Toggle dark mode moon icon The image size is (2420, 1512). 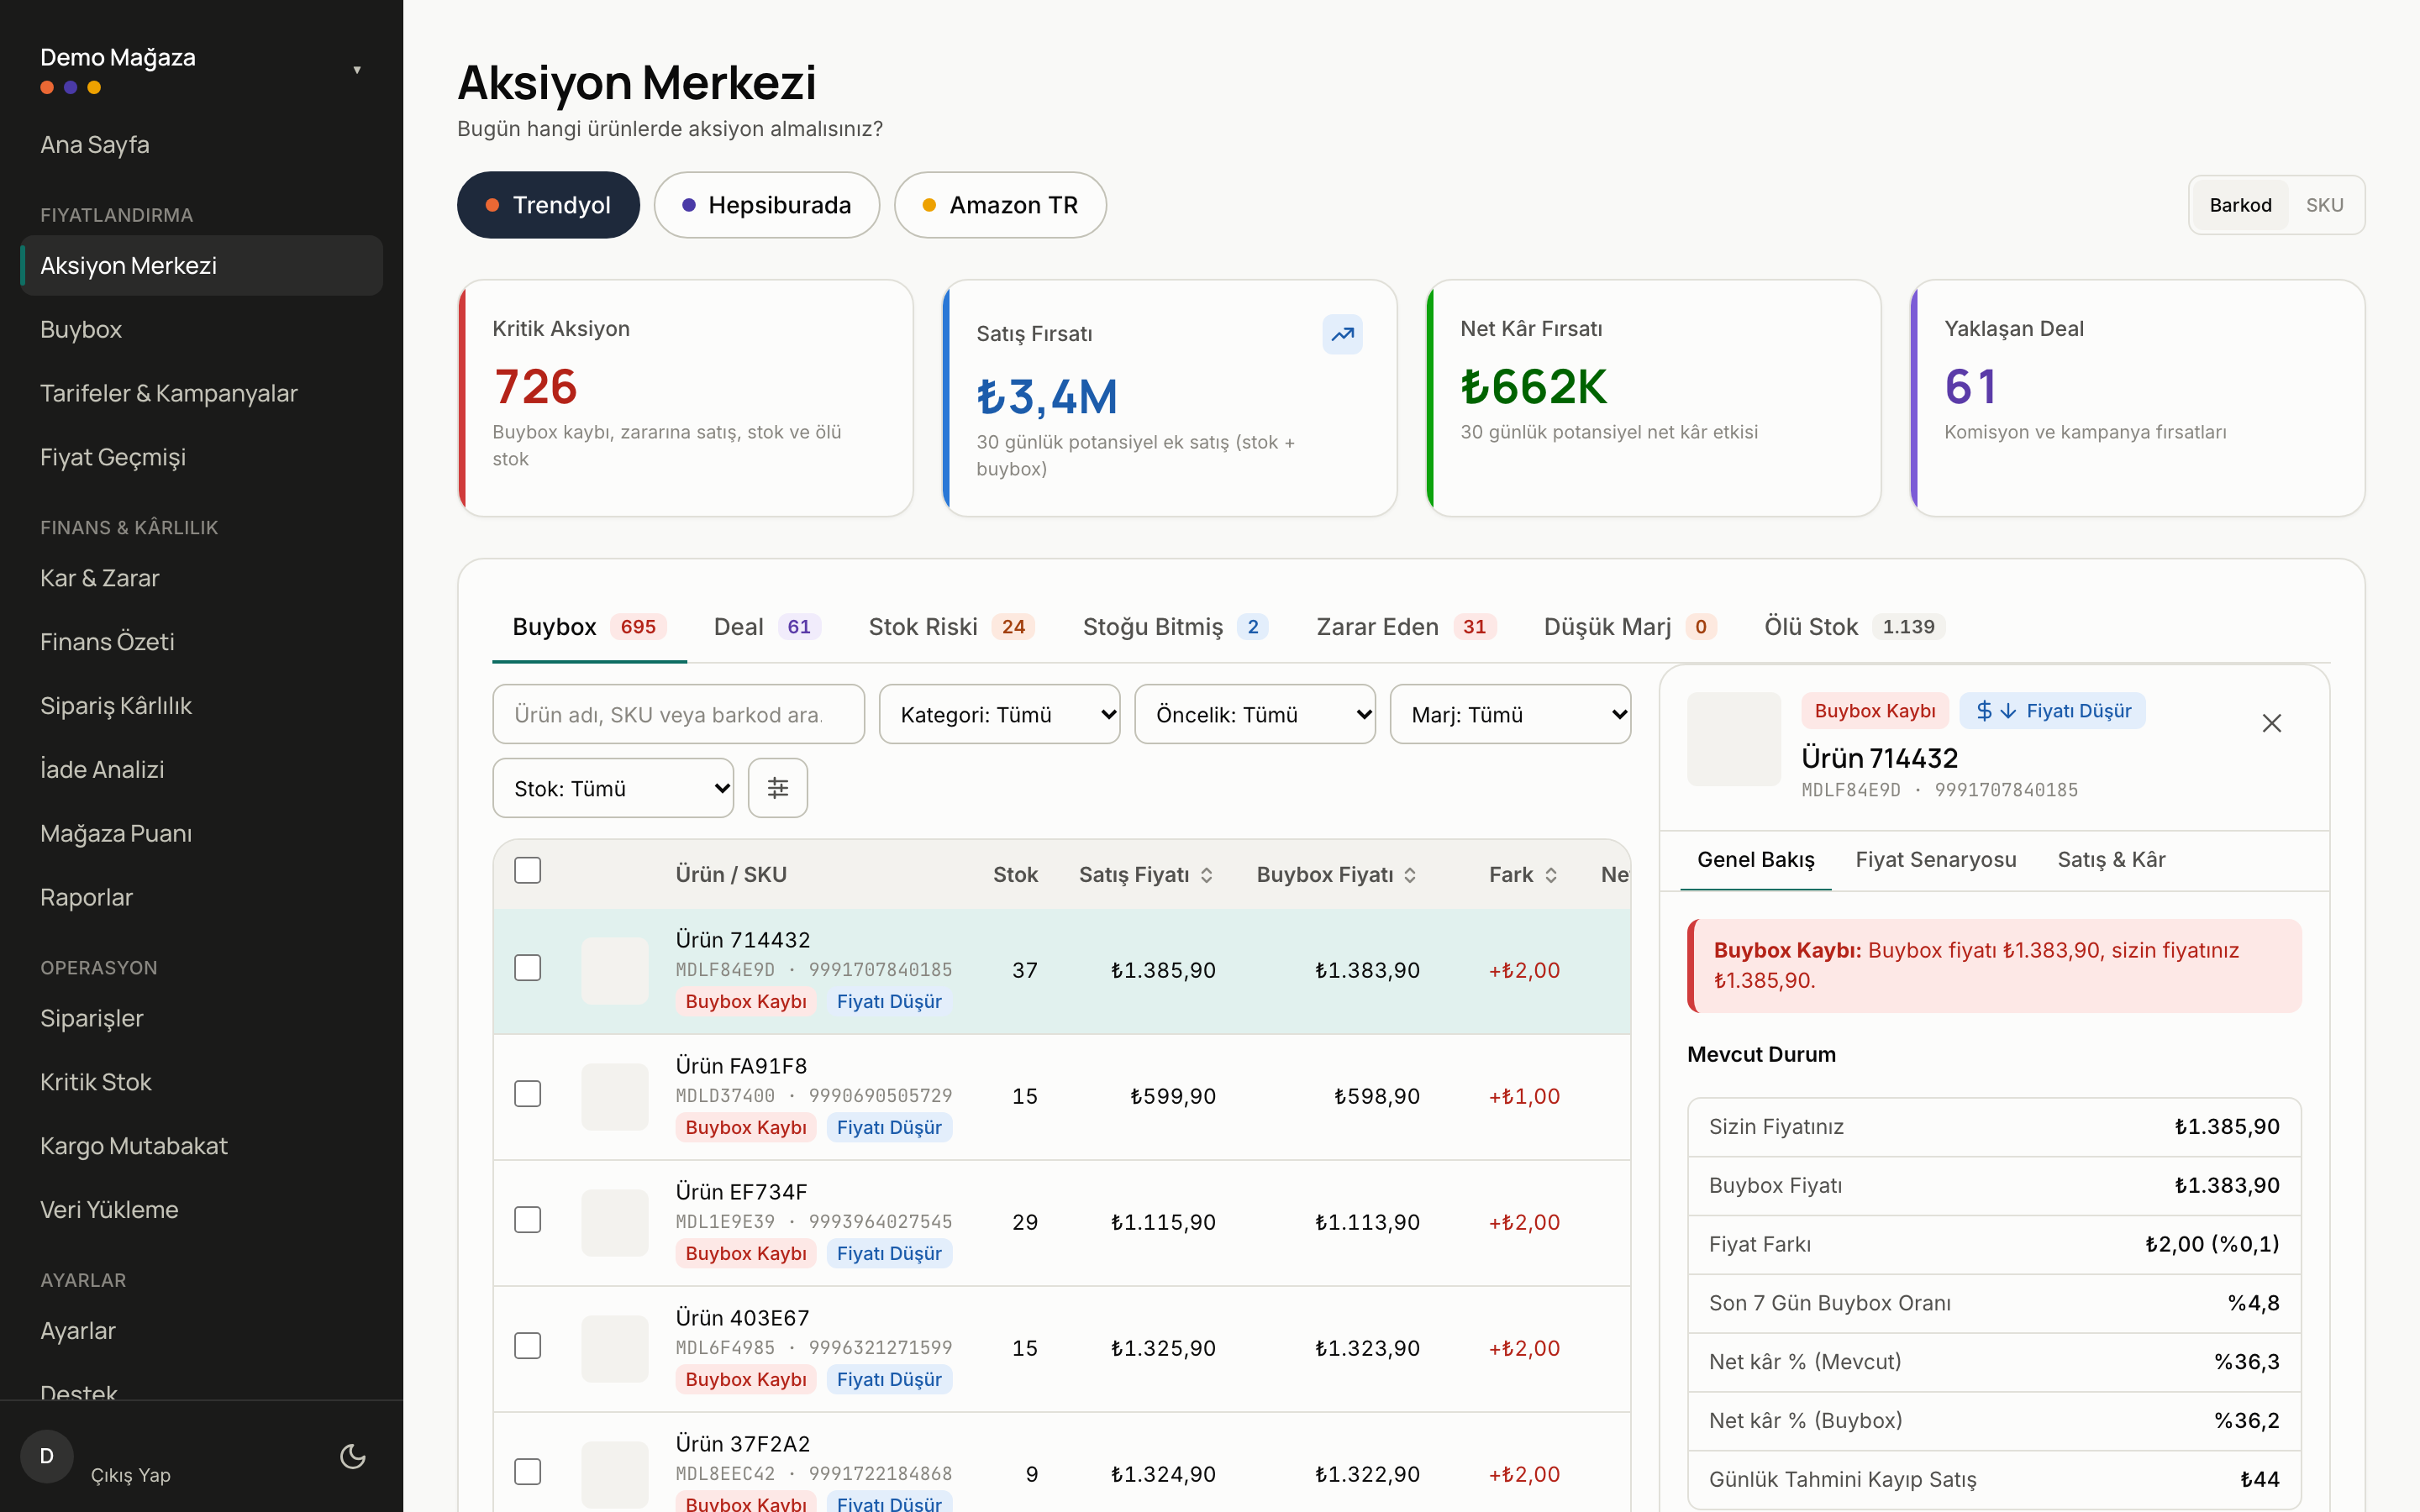[353, 1456]
